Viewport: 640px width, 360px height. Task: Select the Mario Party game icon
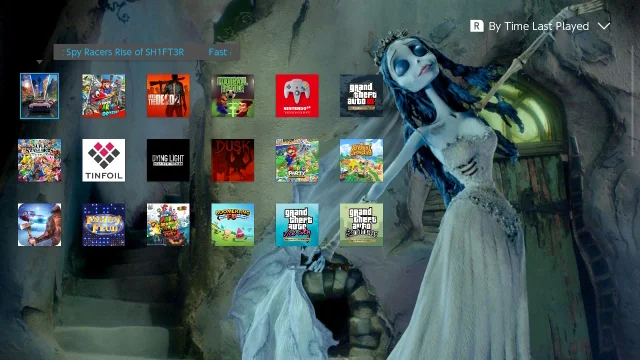point(297,160)
